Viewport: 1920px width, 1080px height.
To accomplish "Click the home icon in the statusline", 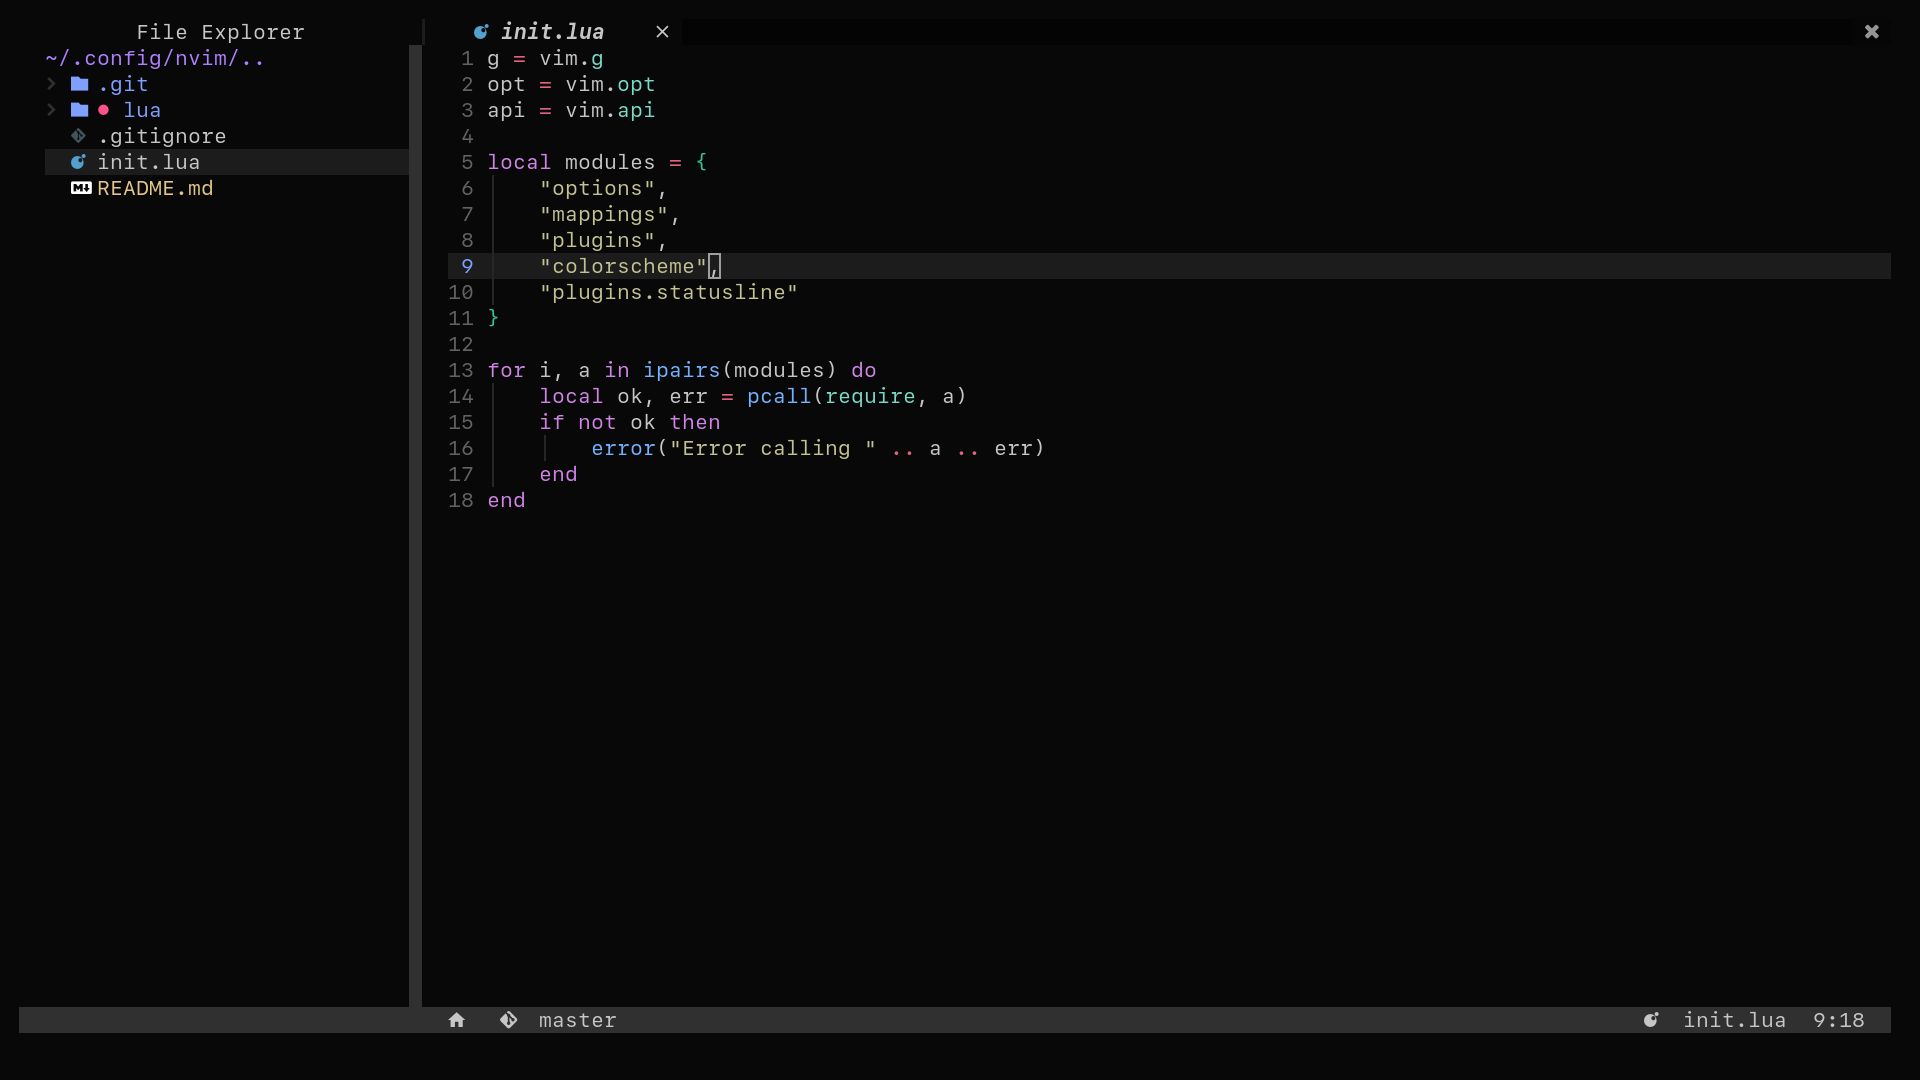I will point(457,1020).
